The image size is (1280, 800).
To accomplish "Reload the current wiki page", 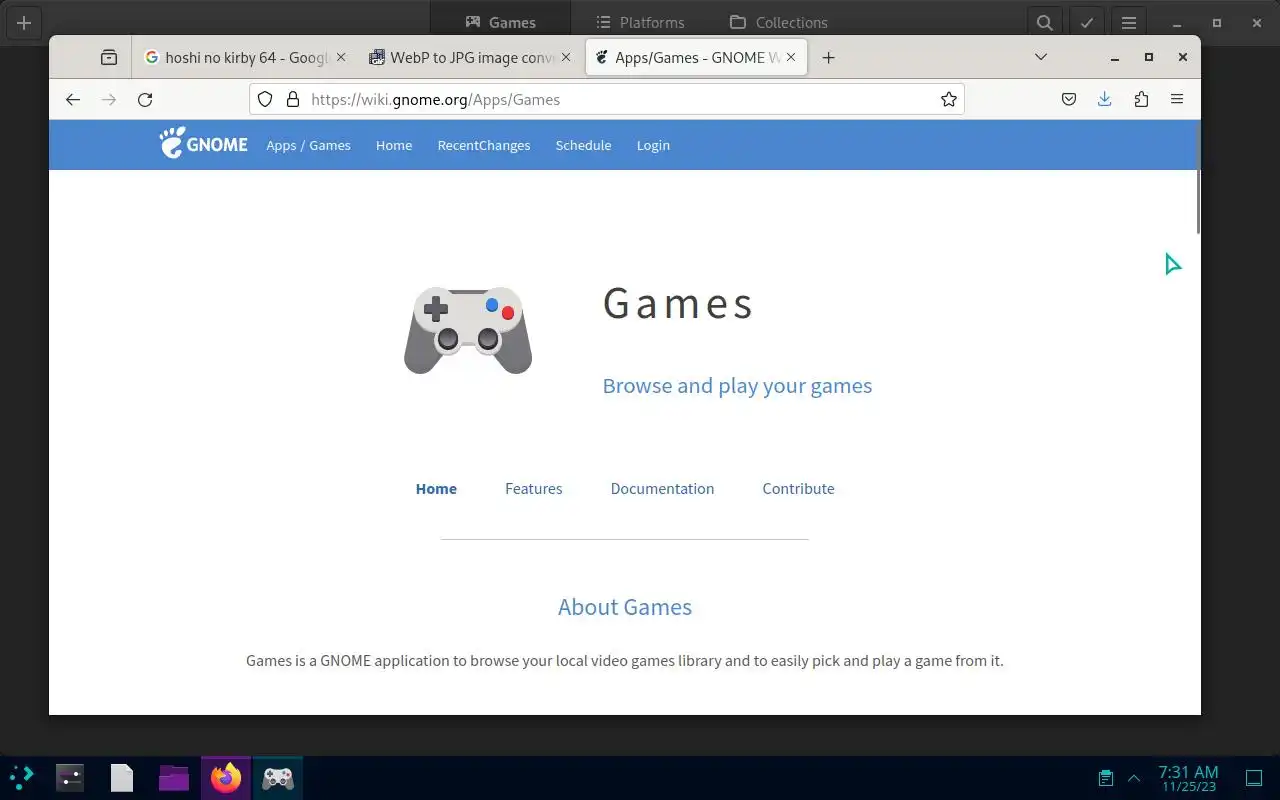I will (x=145, y=99).
